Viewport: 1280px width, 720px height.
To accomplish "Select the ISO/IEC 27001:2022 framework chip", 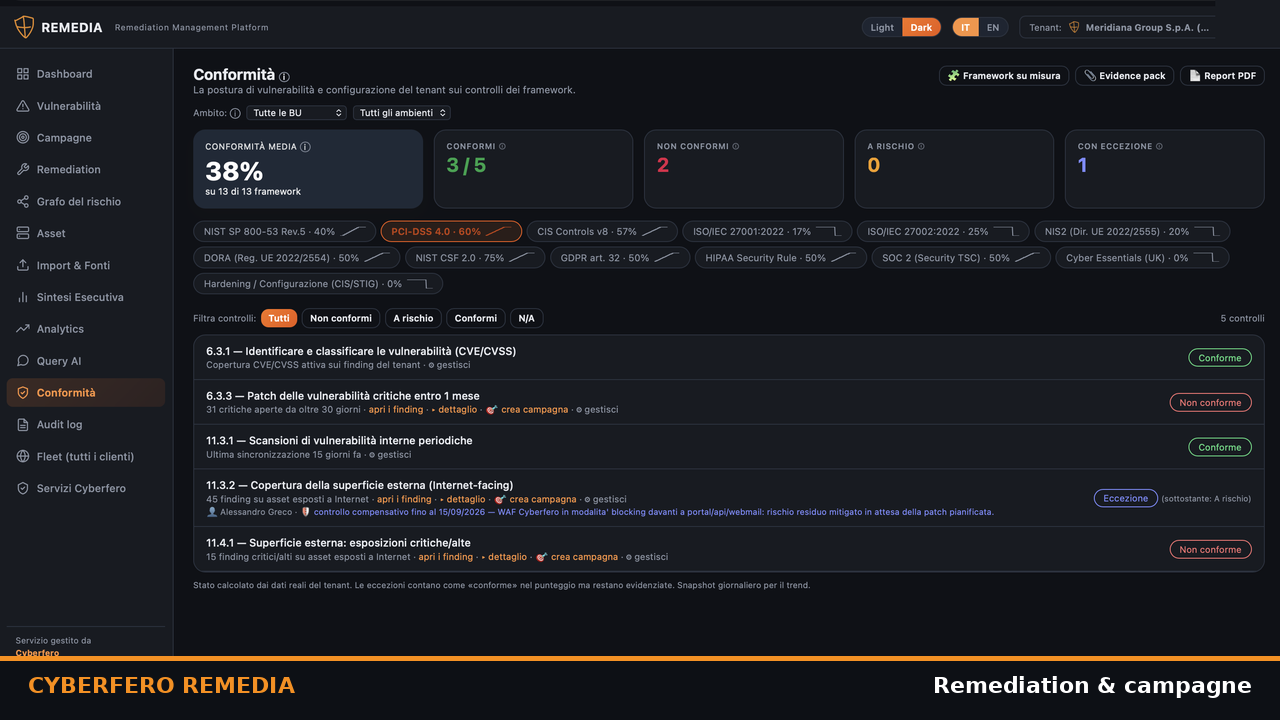I will (x=767, y=231).
